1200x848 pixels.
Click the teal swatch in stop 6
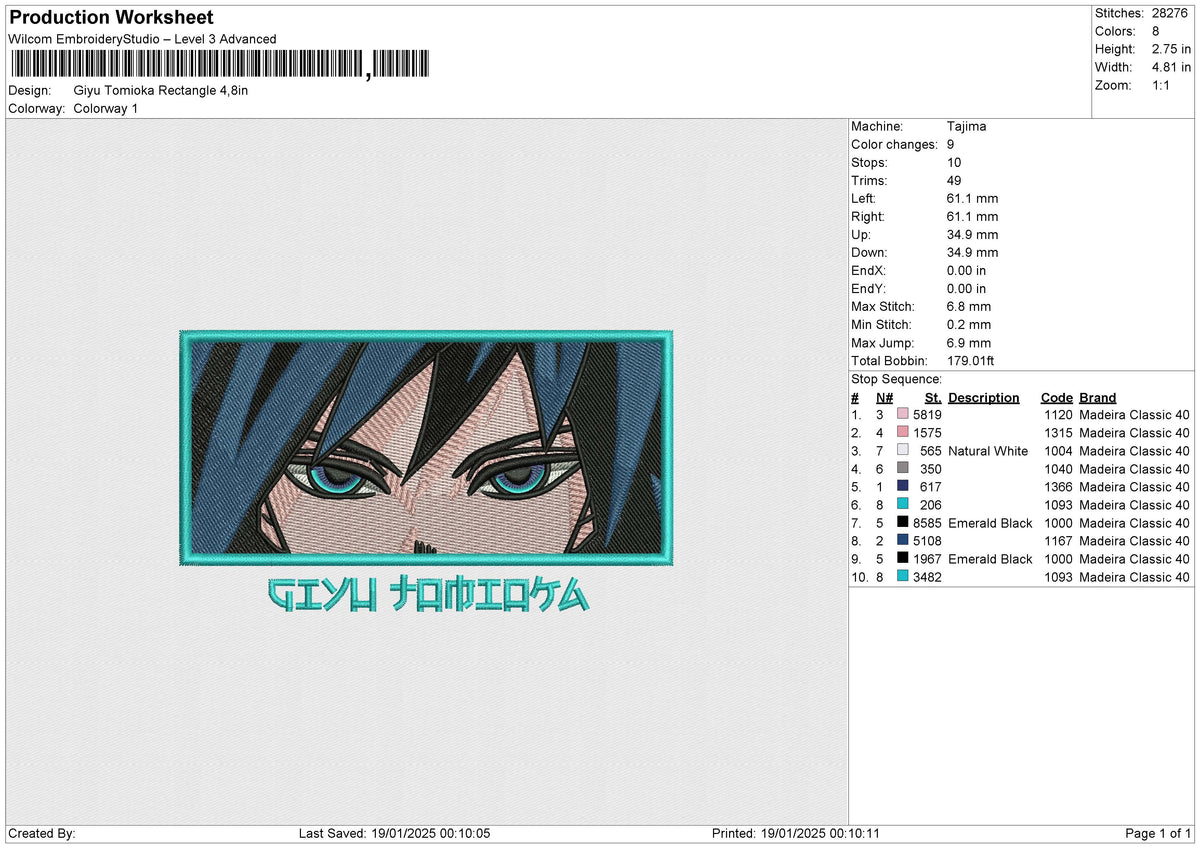click(x=903, y=505)
